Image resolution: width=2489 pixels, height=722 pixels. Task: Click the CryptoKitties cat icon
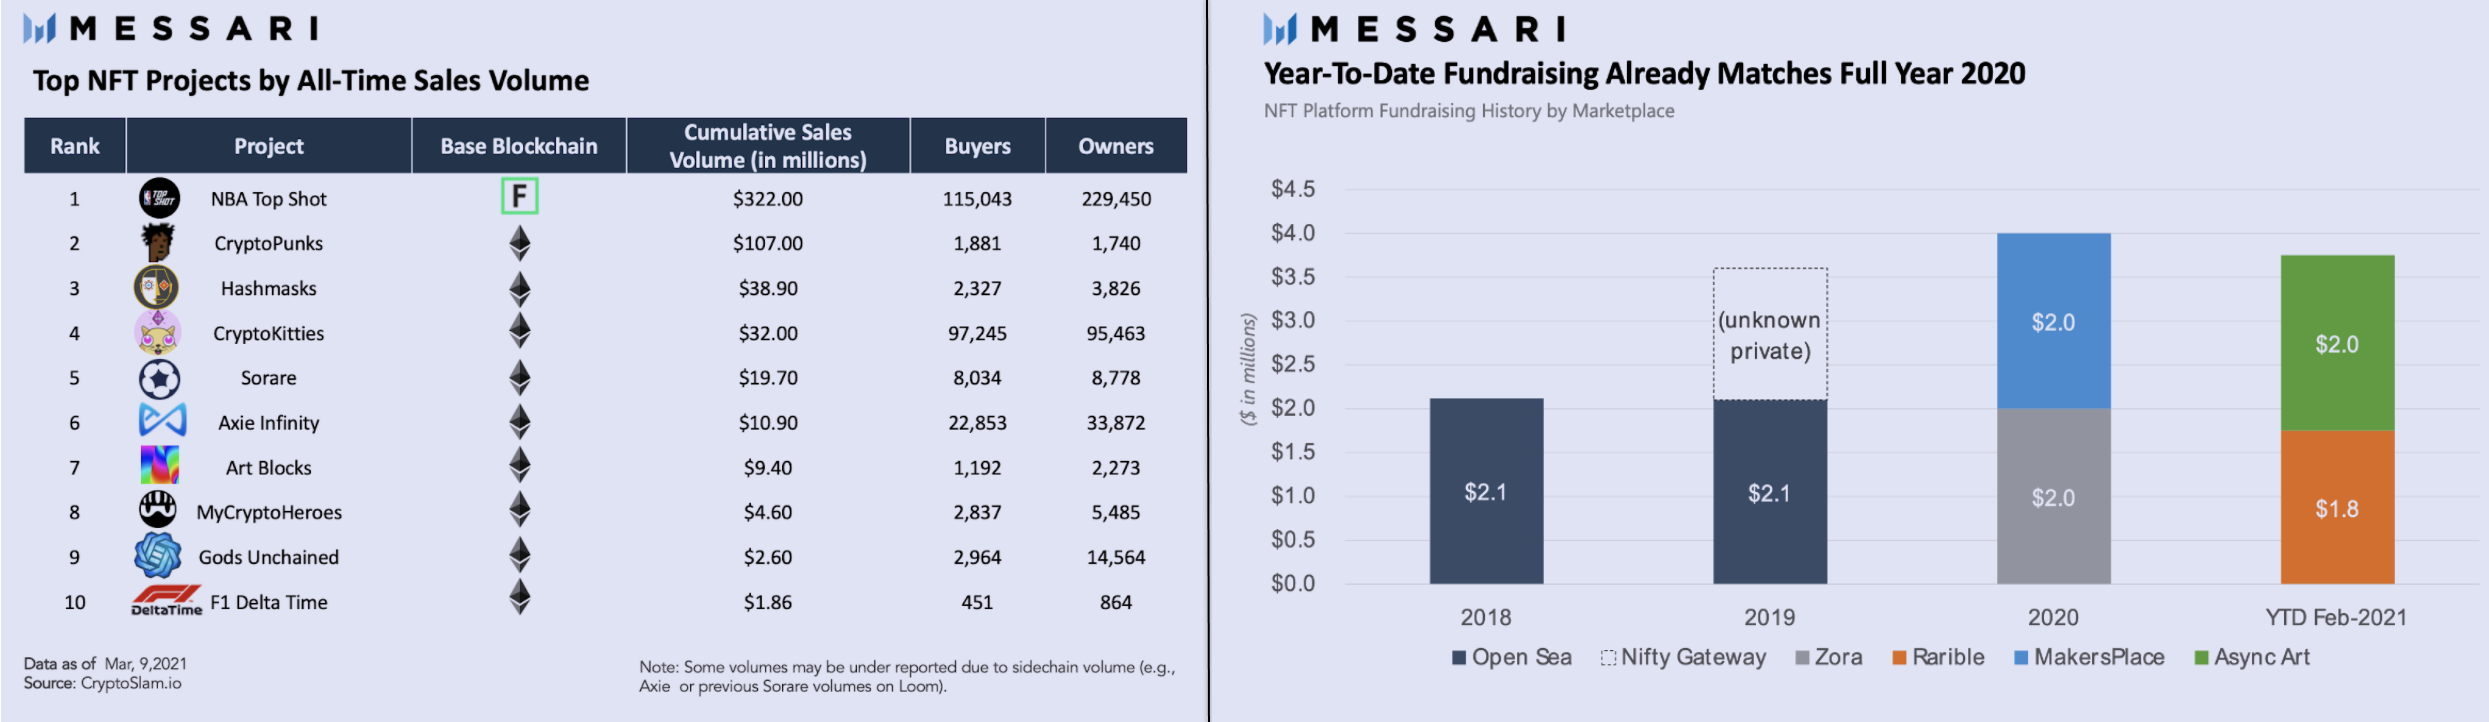point(158,333)
